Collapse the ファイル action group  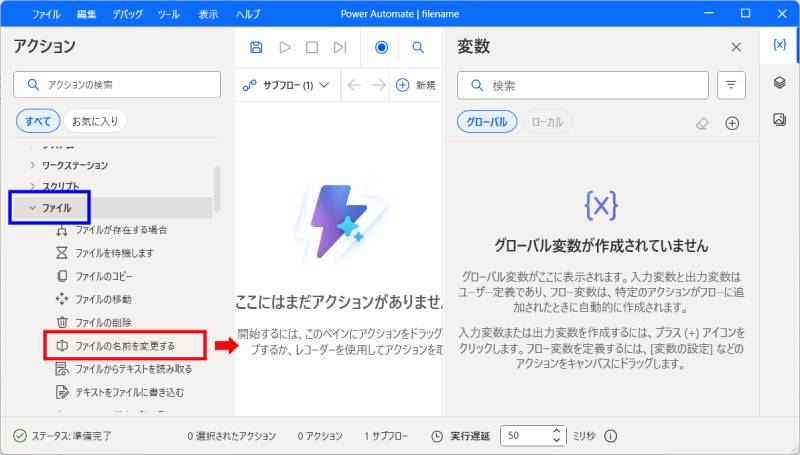(33, 208)
